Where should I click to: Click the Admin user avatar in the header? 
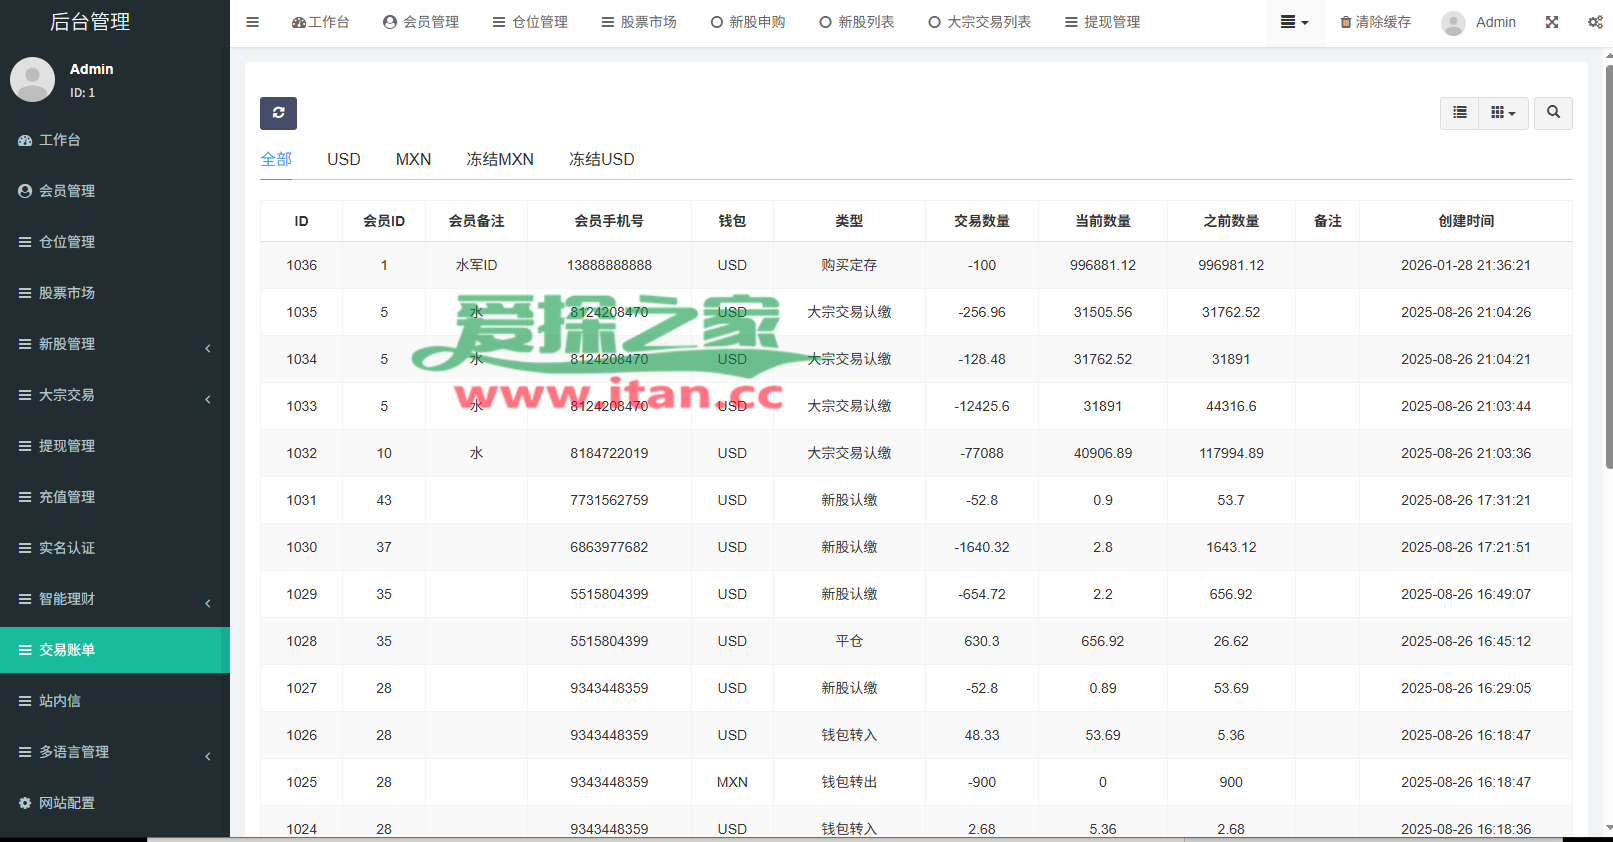tap(1453, 23)
